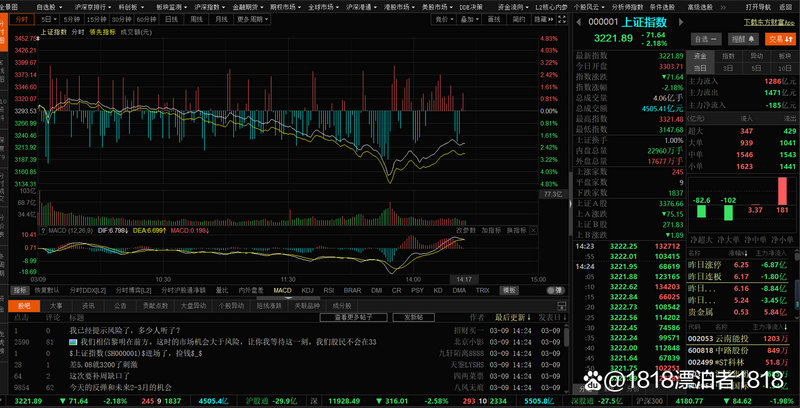Open the 加指标 add indicator tool
Screen dimensions: 800x408
(x=490, y=229)
